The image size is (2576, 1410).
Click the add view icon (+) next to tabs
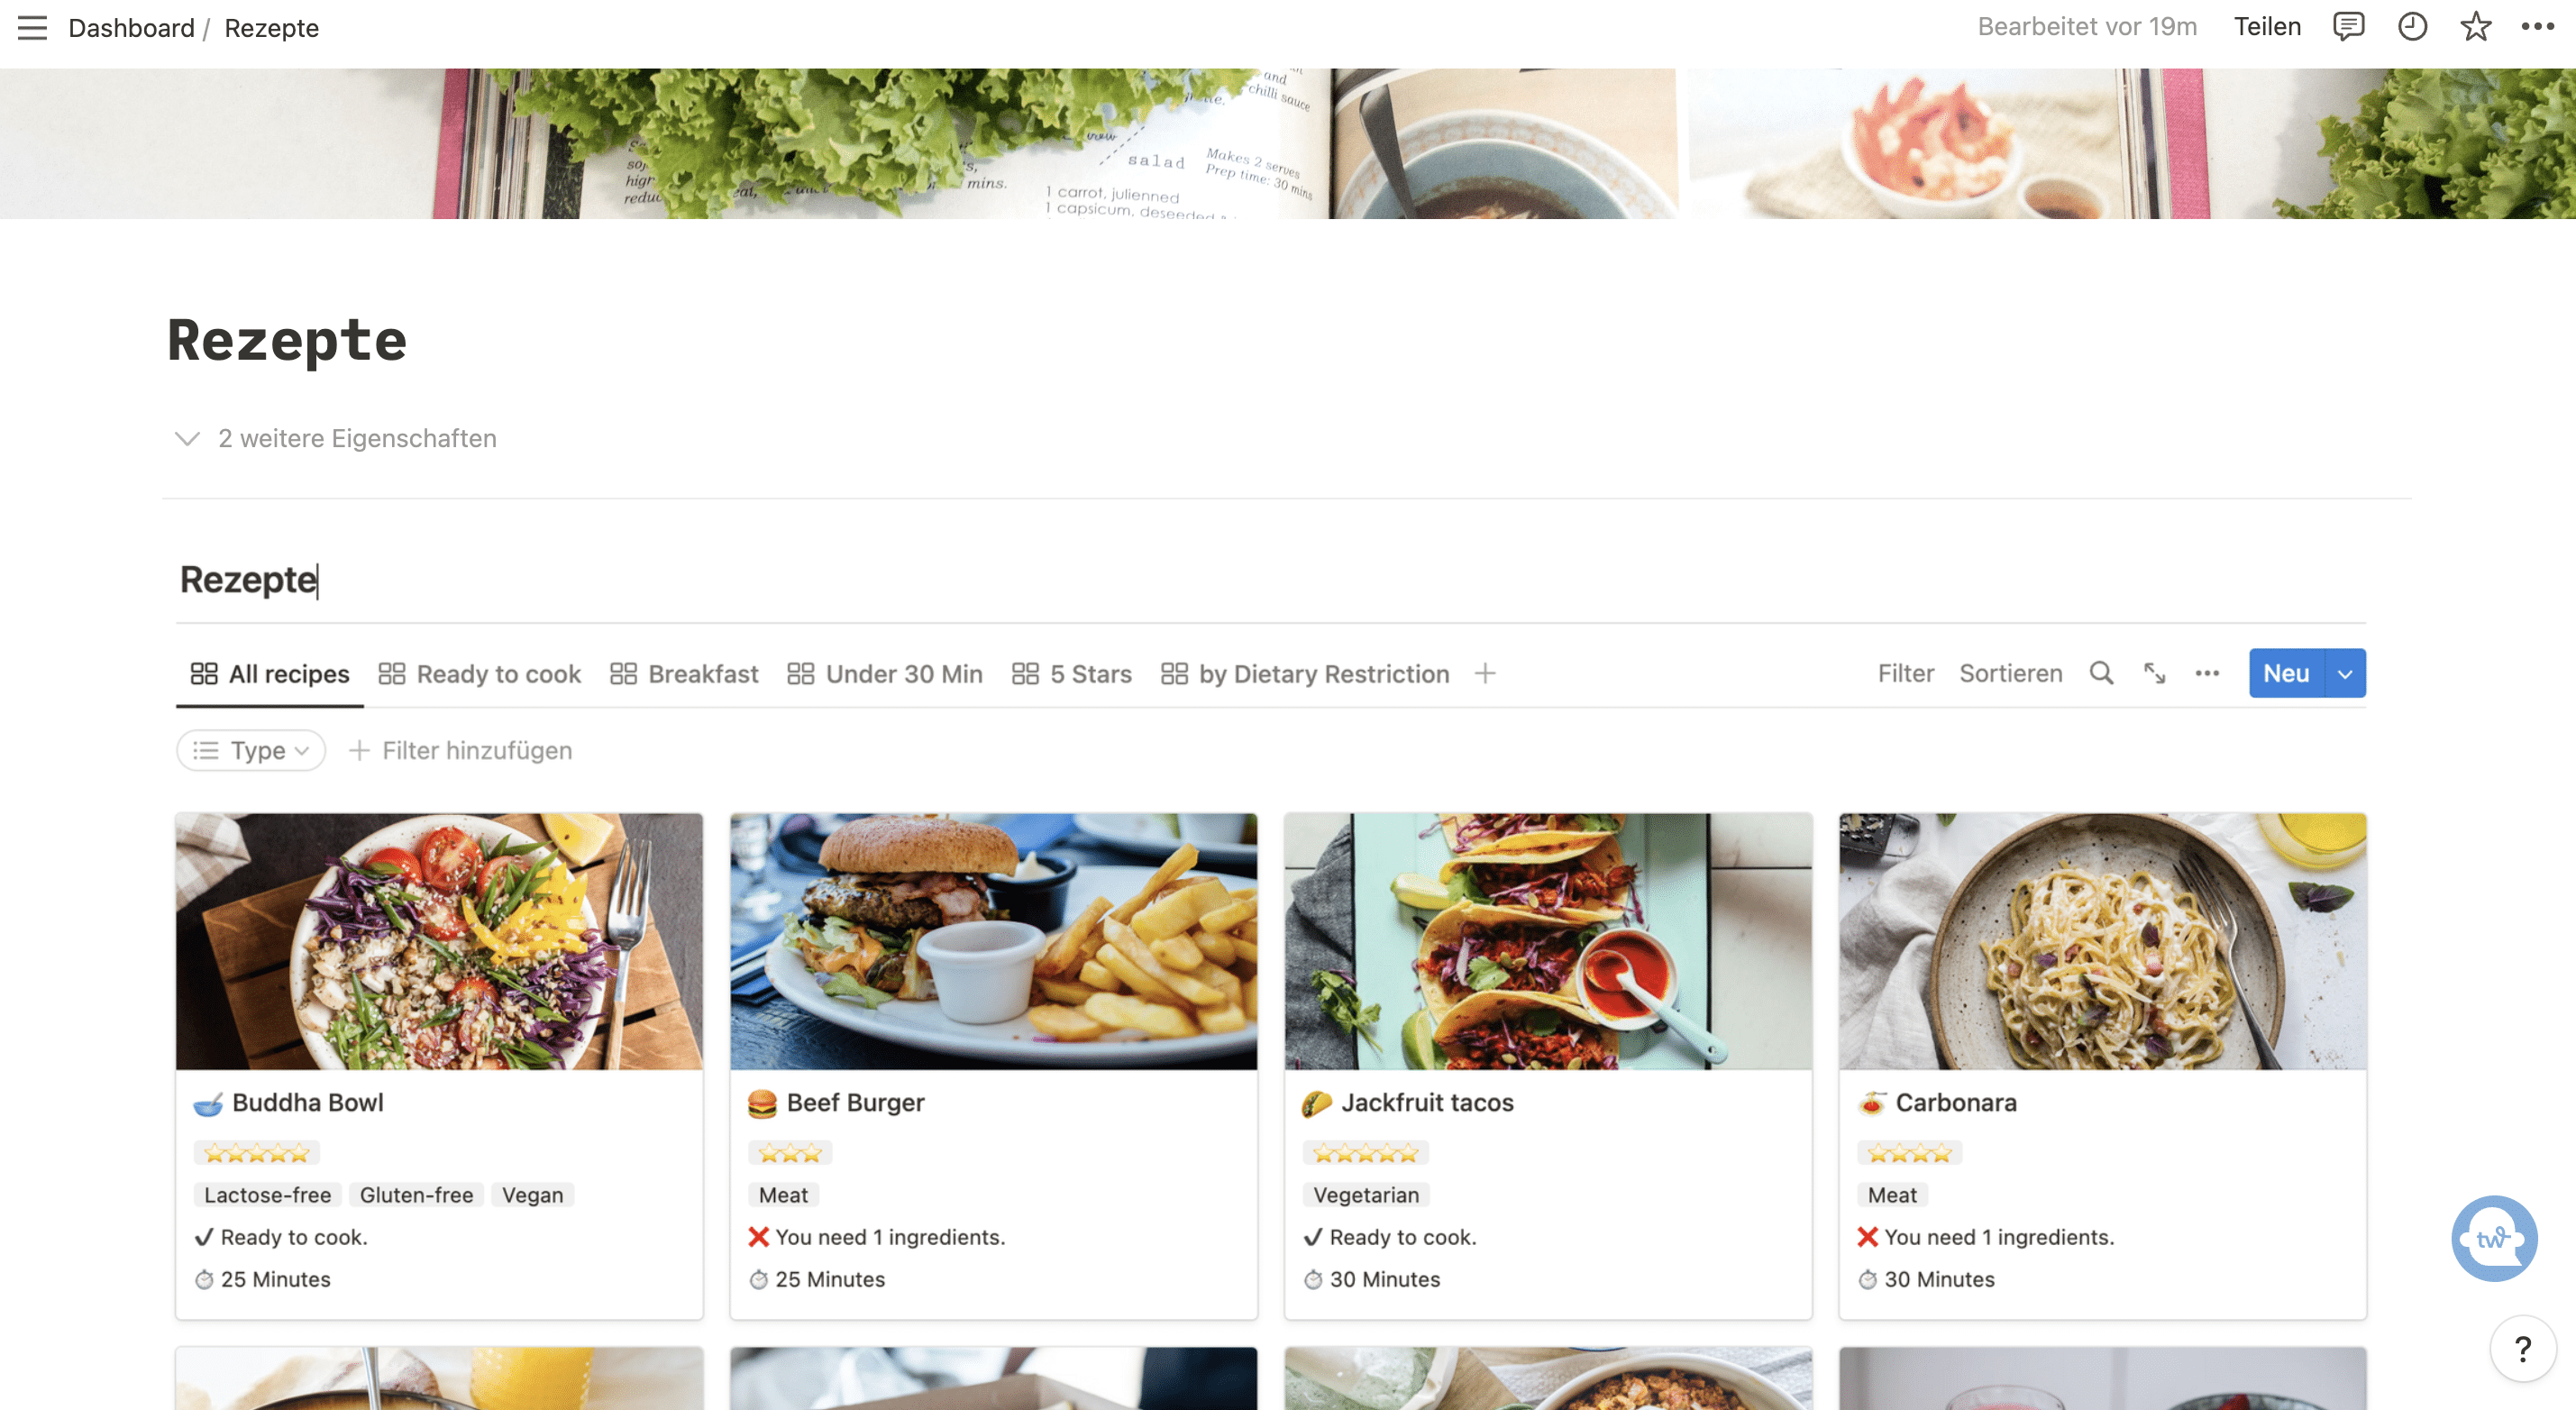1484,672
